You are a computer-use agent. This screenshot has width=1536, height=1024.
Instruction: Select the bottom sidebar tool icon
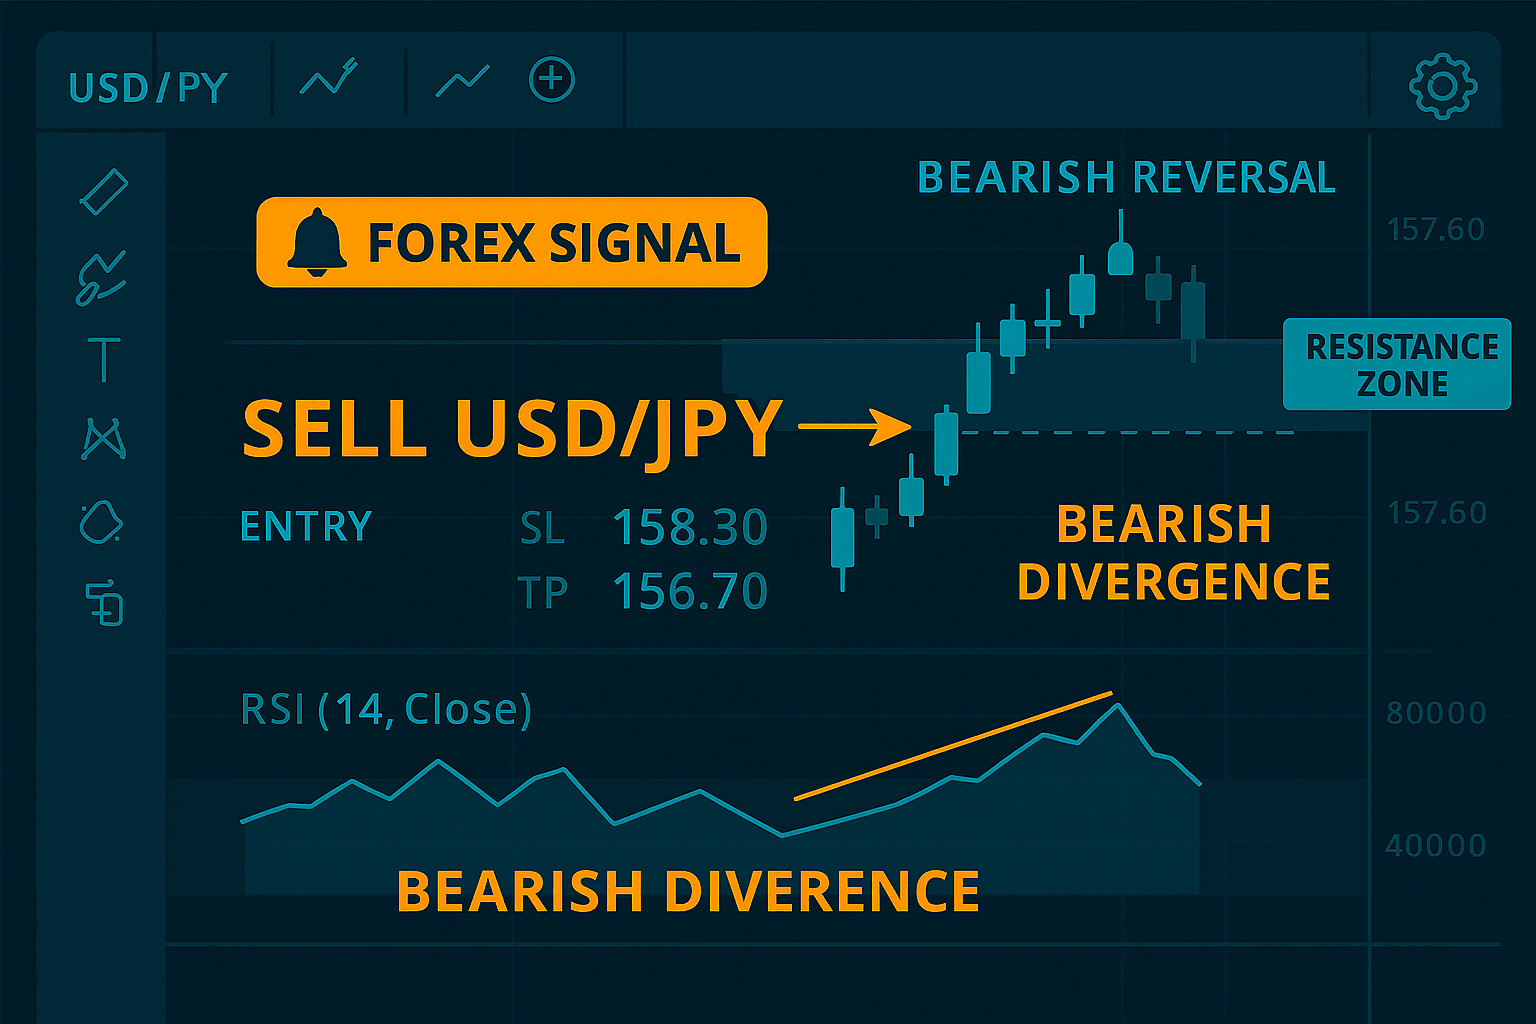[105, 603]
